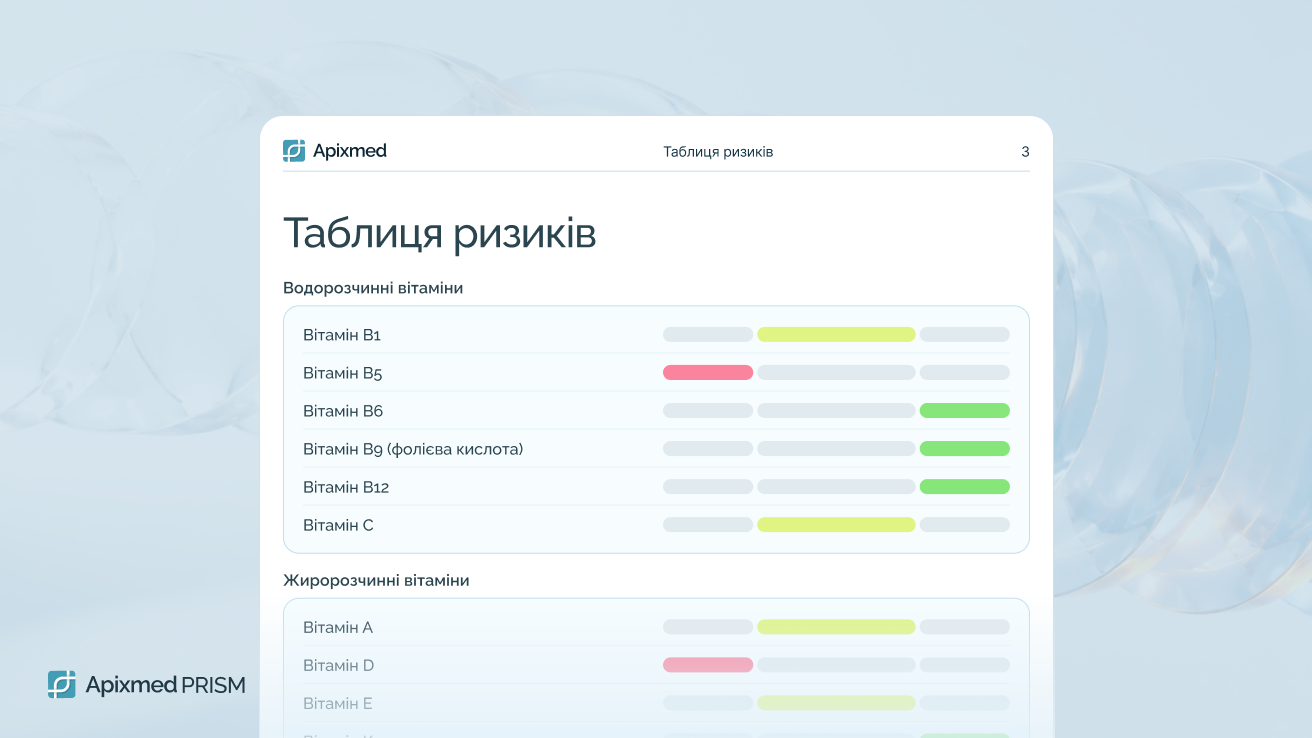The height and width of the screenshot is (738, 1312).
Task: Click the yellow middle risk bar for Вітамін B1
Action: 836,335
